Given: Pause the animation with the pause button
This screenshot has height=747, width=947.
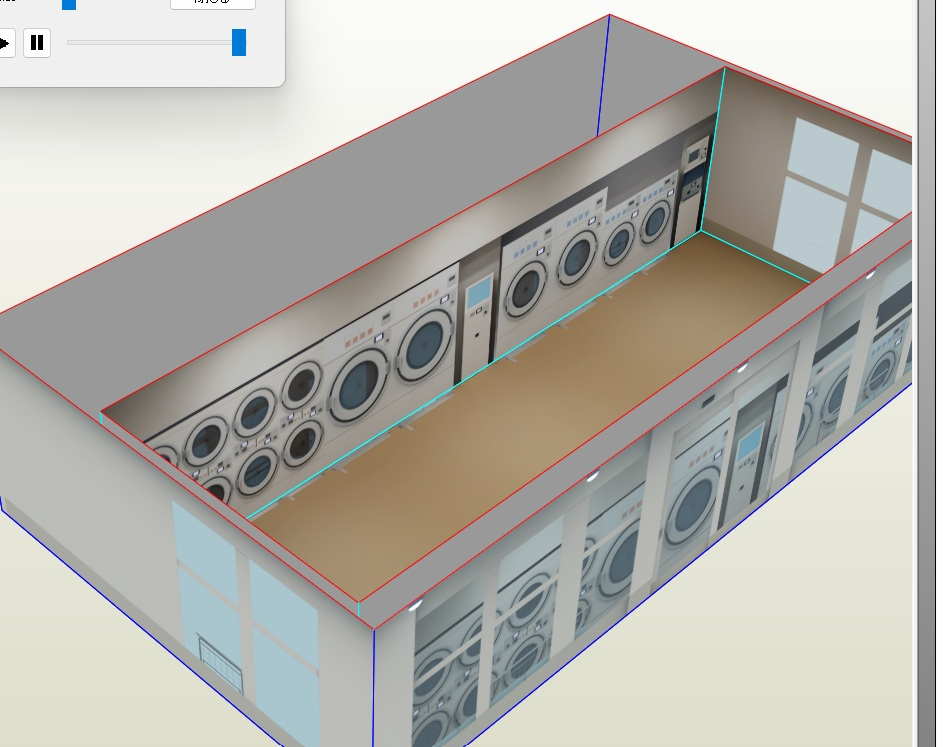Looking at the screenshot, I should (x=37, y=43).
